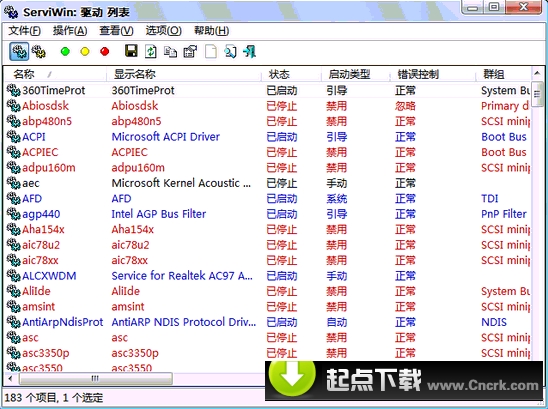This screenshot has width=548, height=409.
Task: Copy selected items with the copy icon
Action: coord(171,52)
